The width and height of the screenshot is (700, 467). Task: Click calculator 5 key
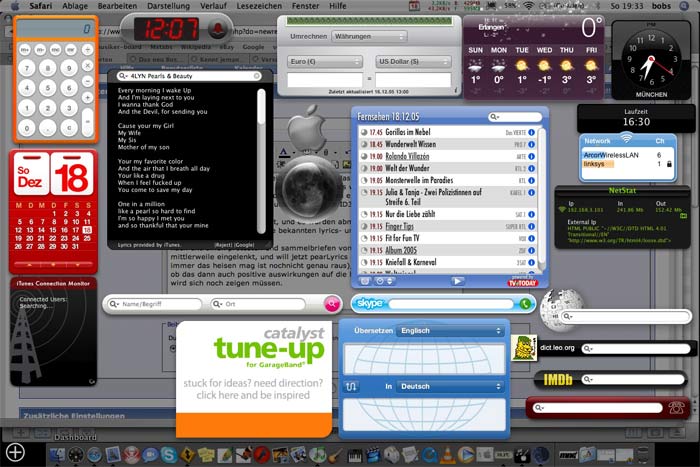click(x=48, y=88)
